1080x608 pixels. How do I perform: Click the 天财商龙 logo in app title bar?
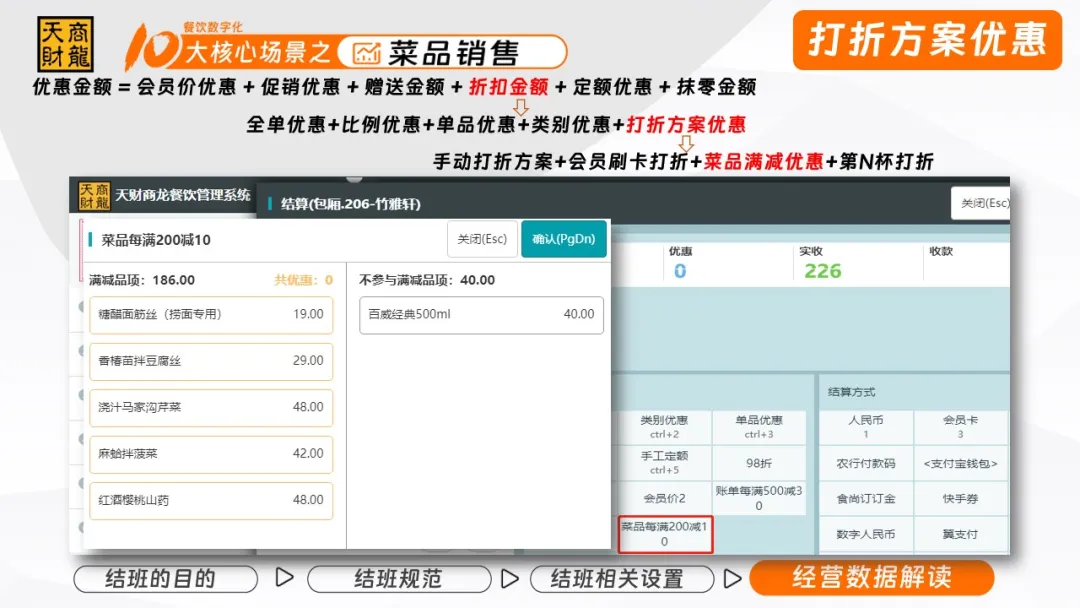coord(95,195)
